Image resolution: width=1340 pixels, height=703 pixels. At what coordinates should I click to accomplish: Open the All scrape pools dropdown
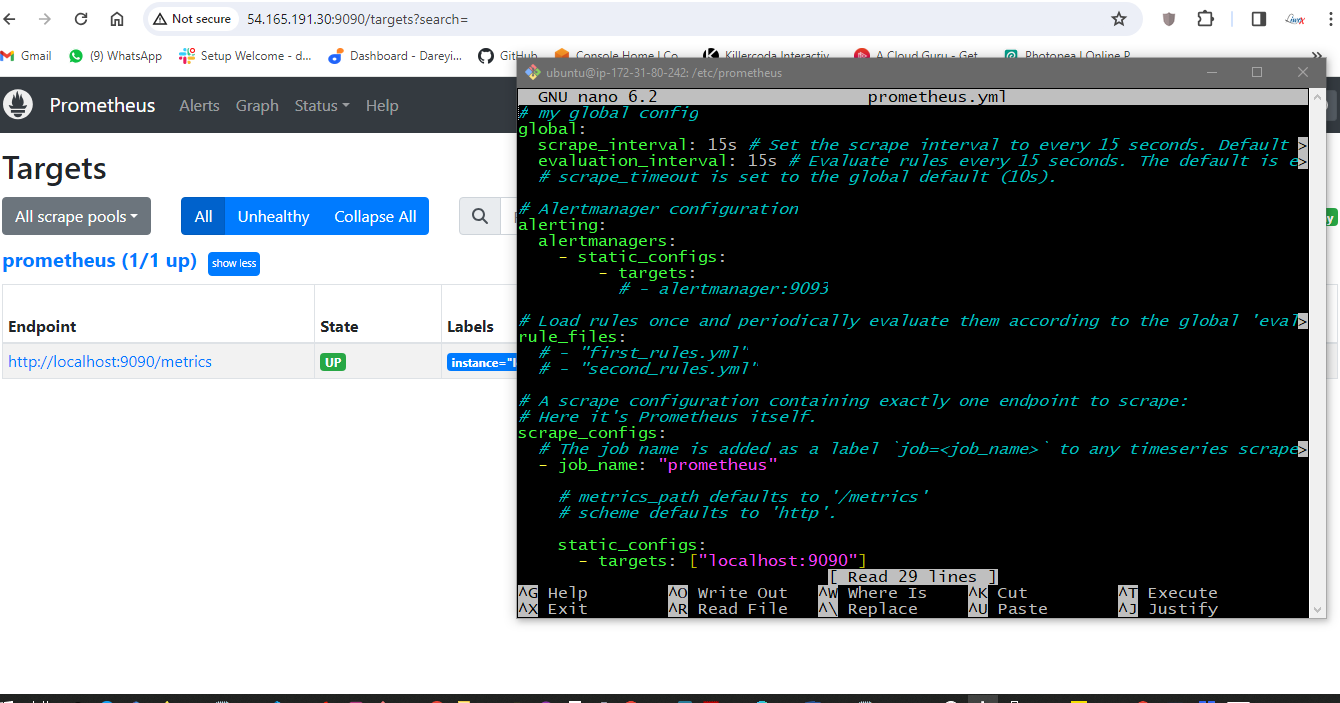coord(76,216)
